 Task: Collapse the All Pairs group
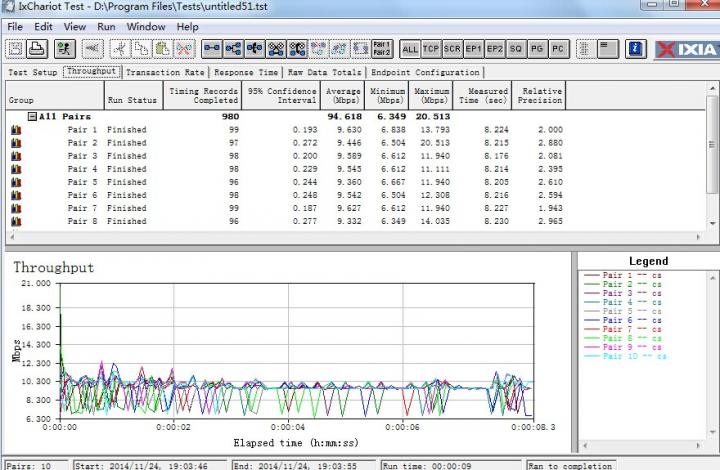click(x=32, y=117)
